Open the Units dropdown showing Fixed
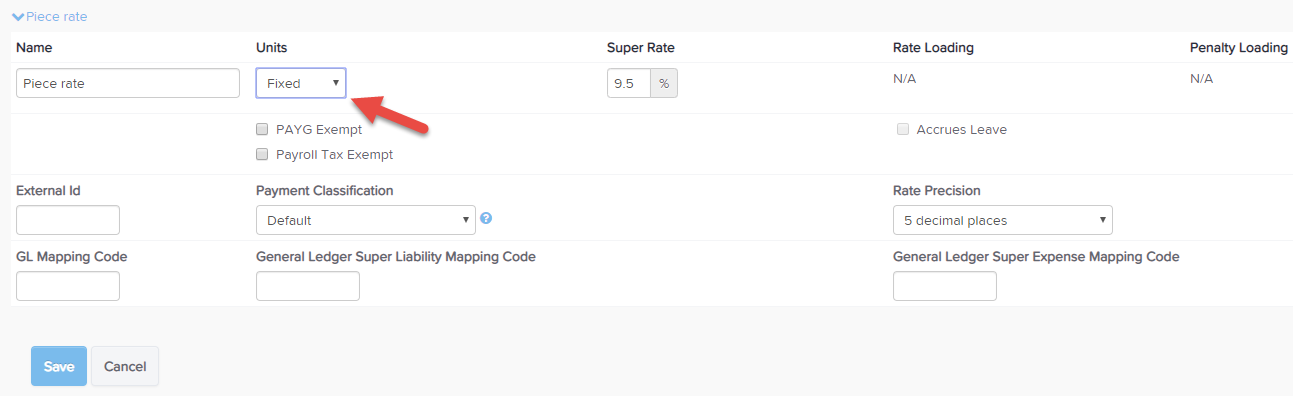 coord(301,83)
